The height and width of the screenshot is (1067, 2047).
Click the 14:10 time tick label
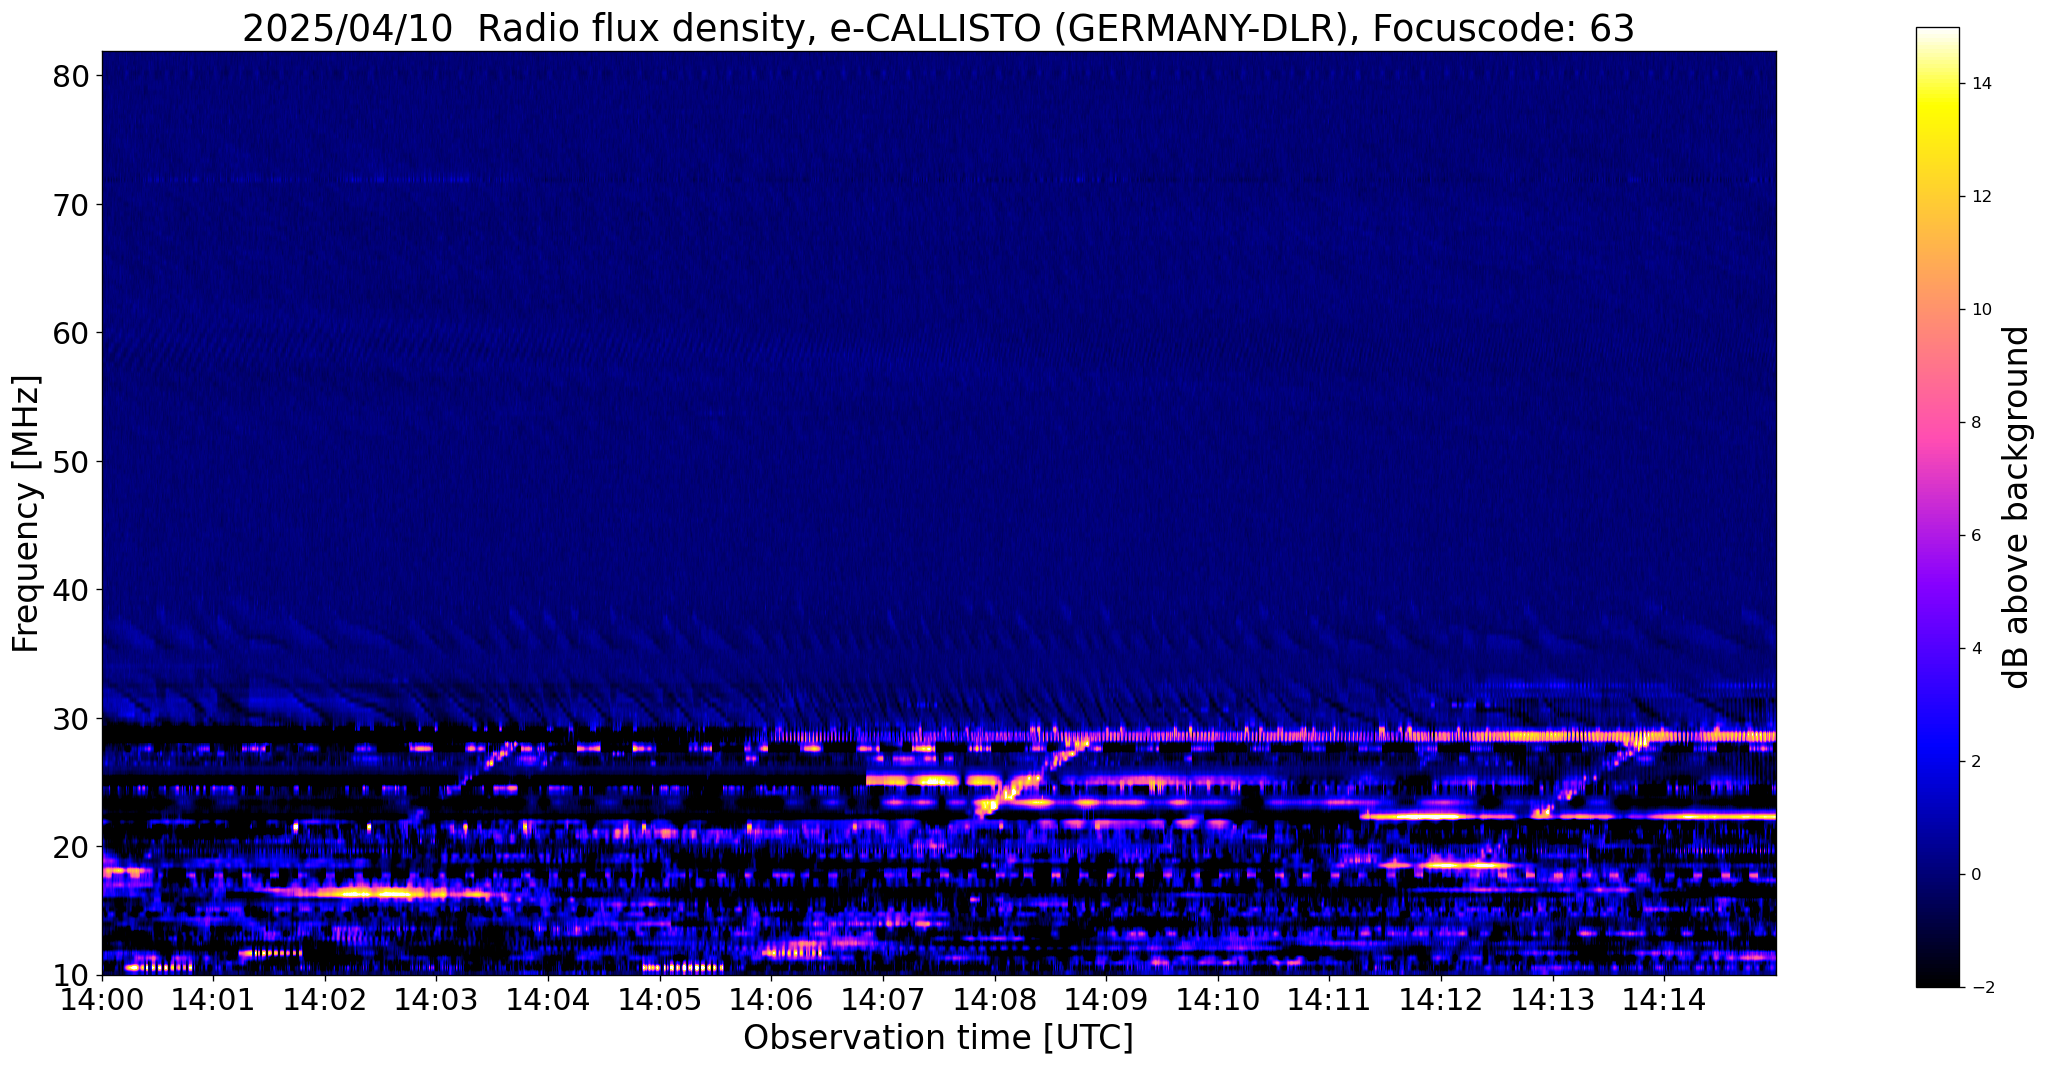(1217, 1000)
